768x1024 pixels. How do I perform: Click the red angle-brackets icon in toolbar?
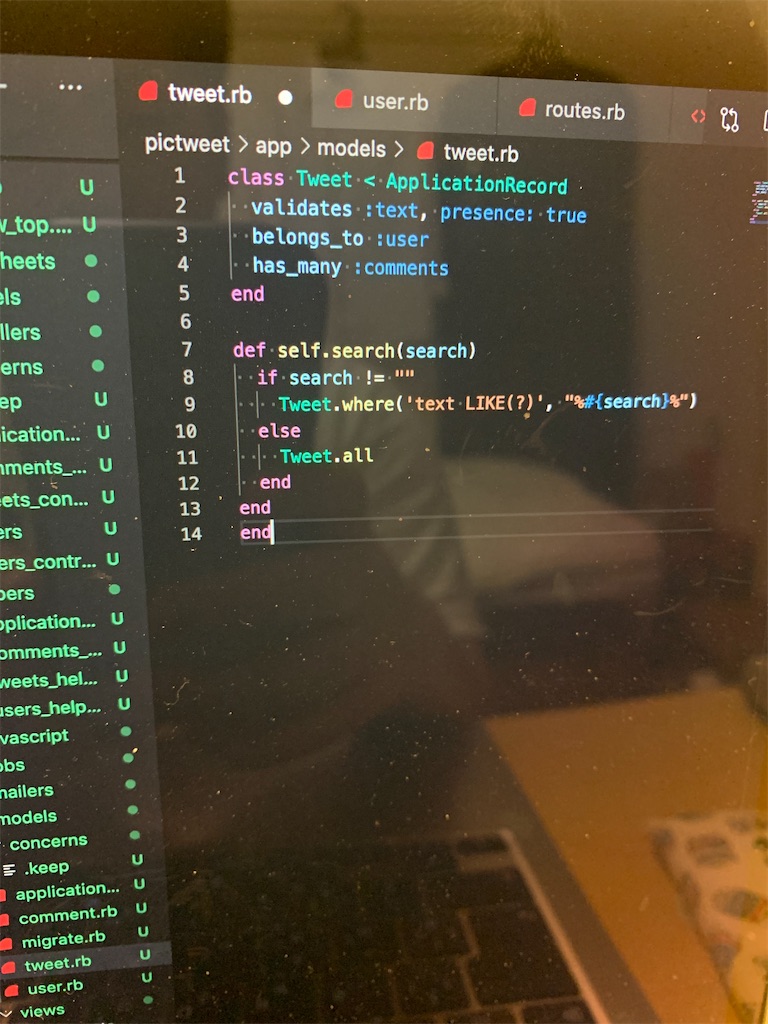698,116
